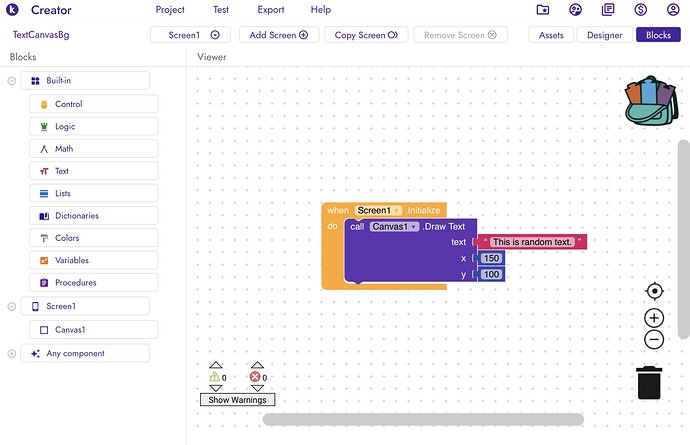Viewport: 690px width, 445px height.
Task: Collapse the Screen1 tree section
Action: click(x=12, y=306)
